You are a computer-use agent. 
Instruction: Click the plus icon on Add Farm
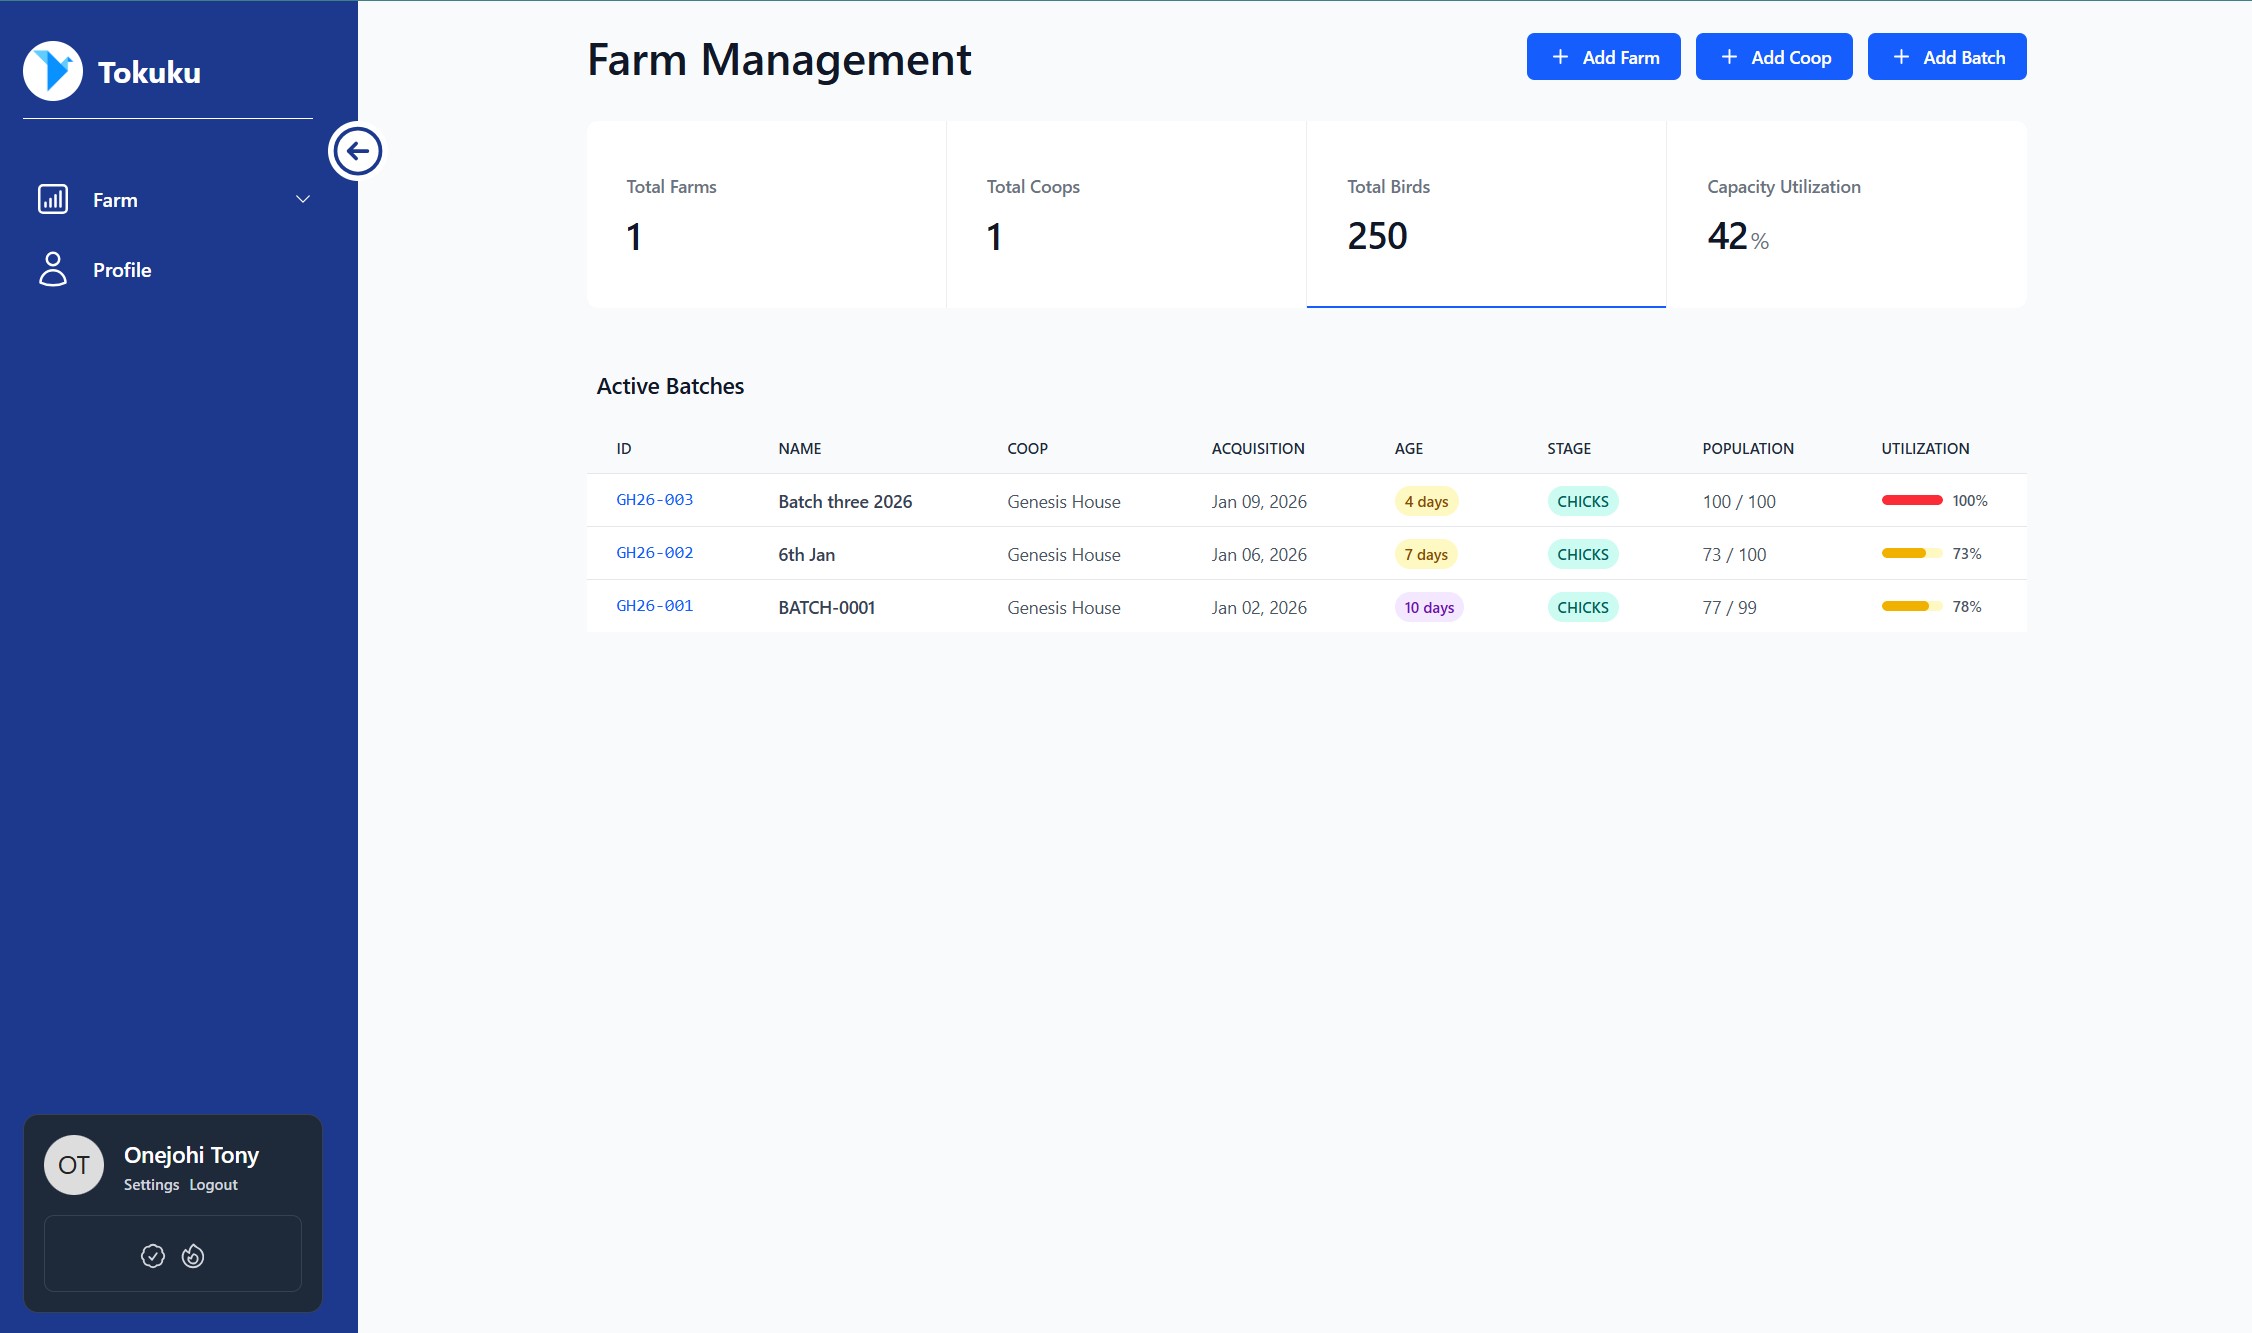pos(1560,57)
